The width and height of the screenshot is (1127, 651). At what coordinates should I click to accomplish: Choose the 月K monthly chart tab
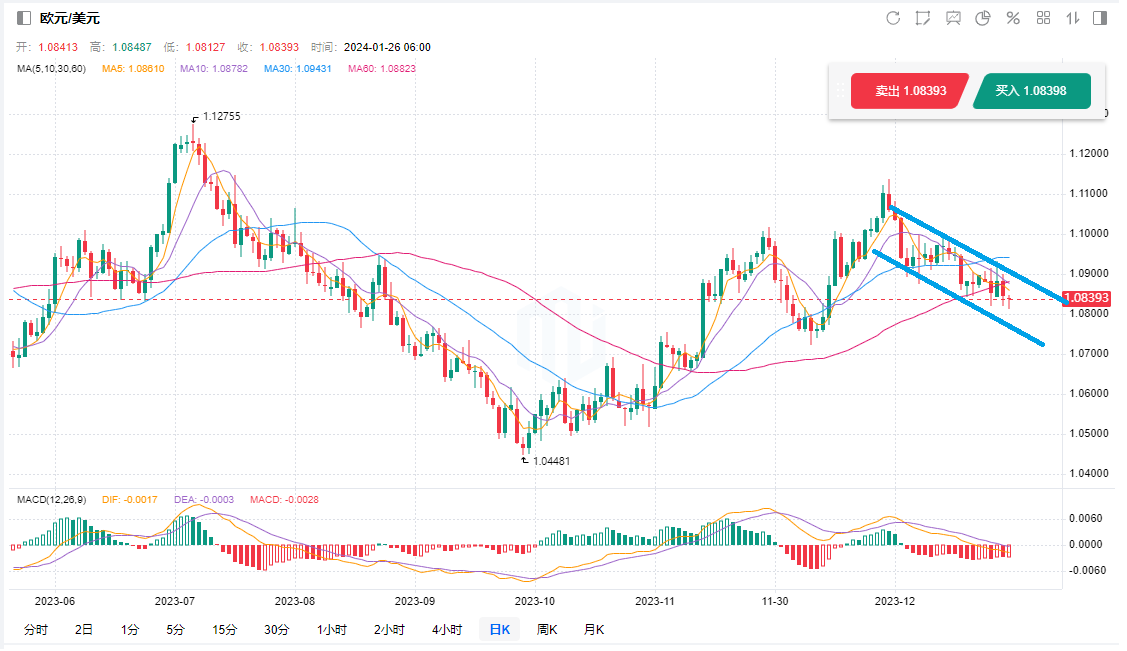[x=594, y=630]
